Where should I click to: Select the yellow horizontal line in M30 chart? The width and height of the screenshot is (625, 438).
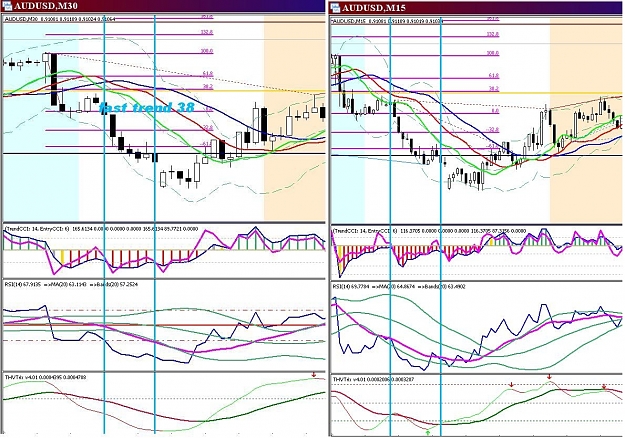pyautogui.click(x=164, y=92)
